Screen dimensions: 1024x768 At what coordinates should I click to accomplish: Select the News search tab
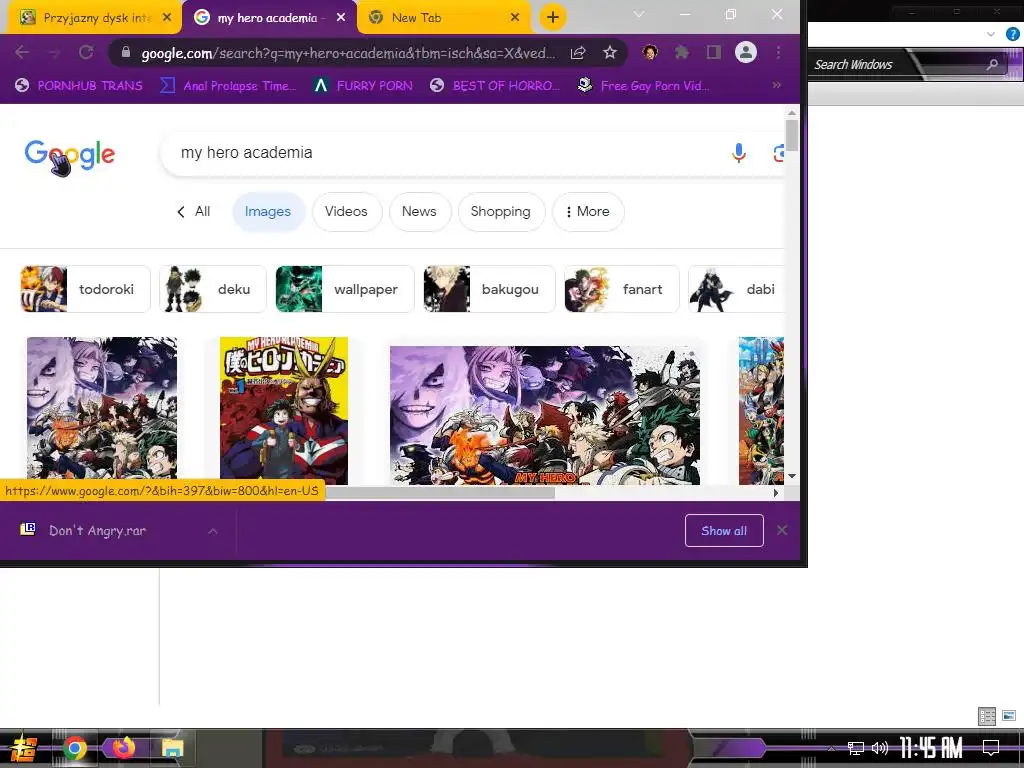click(419, 212)
